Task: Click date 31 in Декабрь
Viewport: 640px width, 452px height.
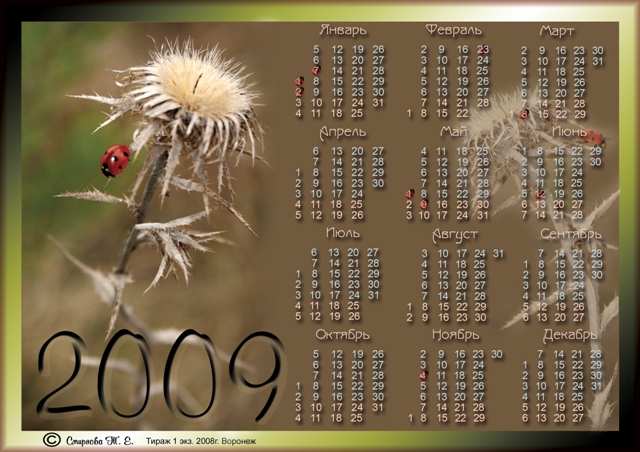Action: [x=596, y=386]
